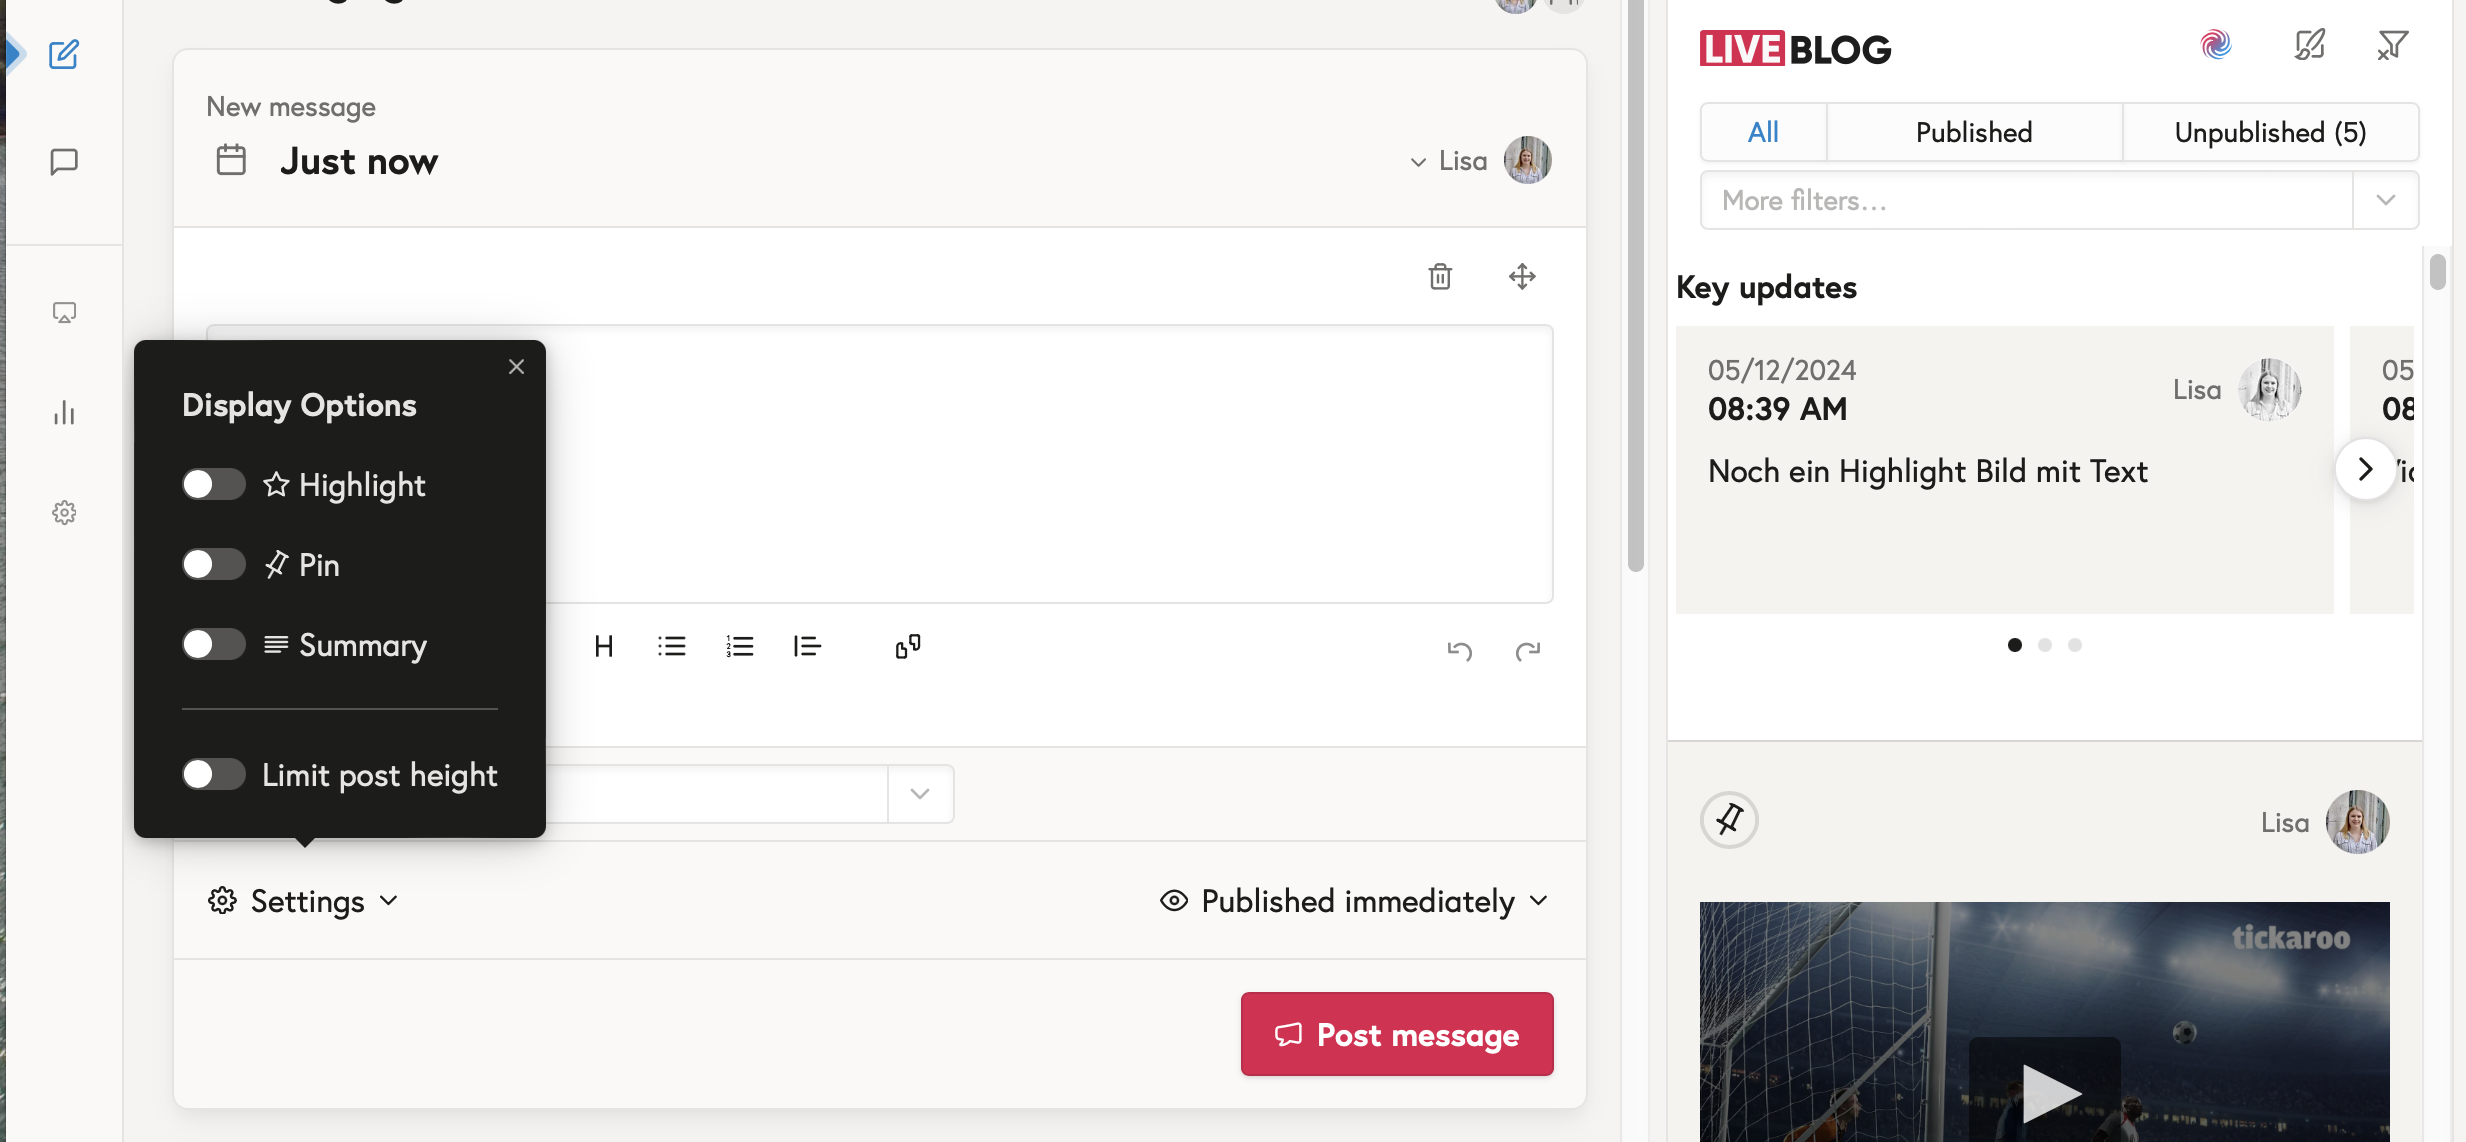Open the Published immediately dropdown
This screenshot has width=2466, height=1142.
point(1355,901)
